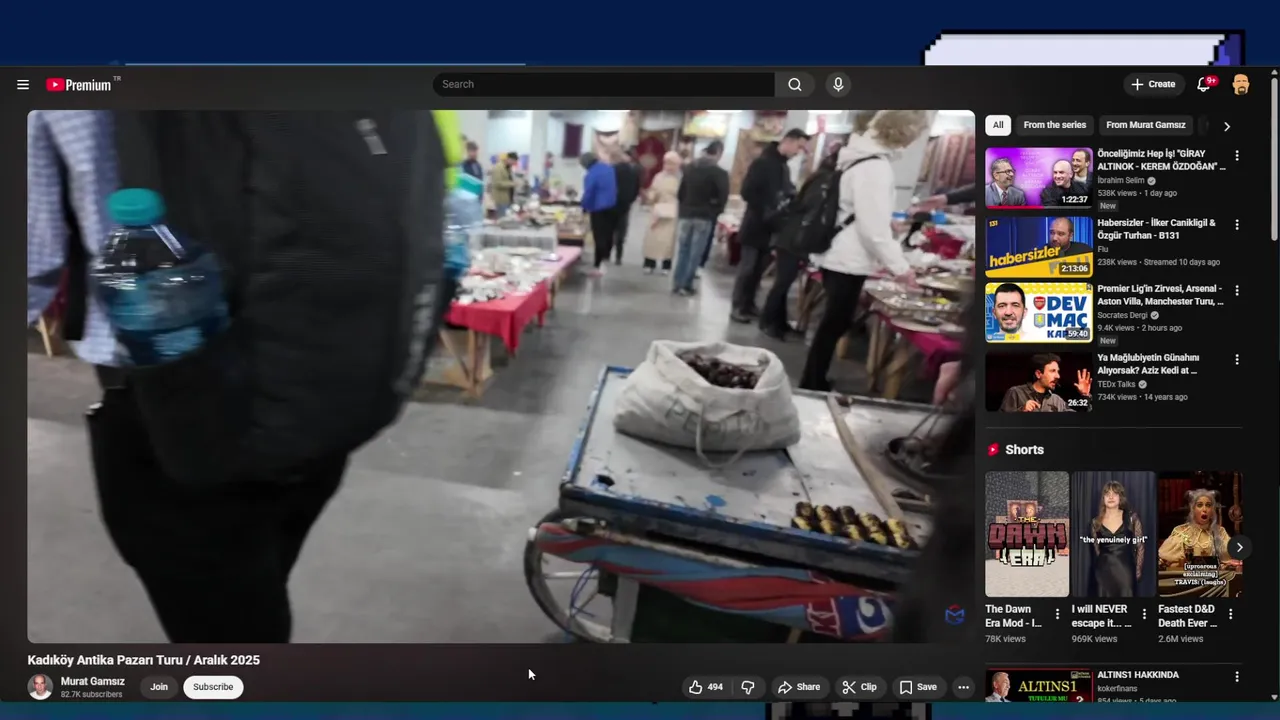The height and width of the screenshot is (720, 1280).
Task: Open the account avatar menu
Action: [x=1241, y=85]
